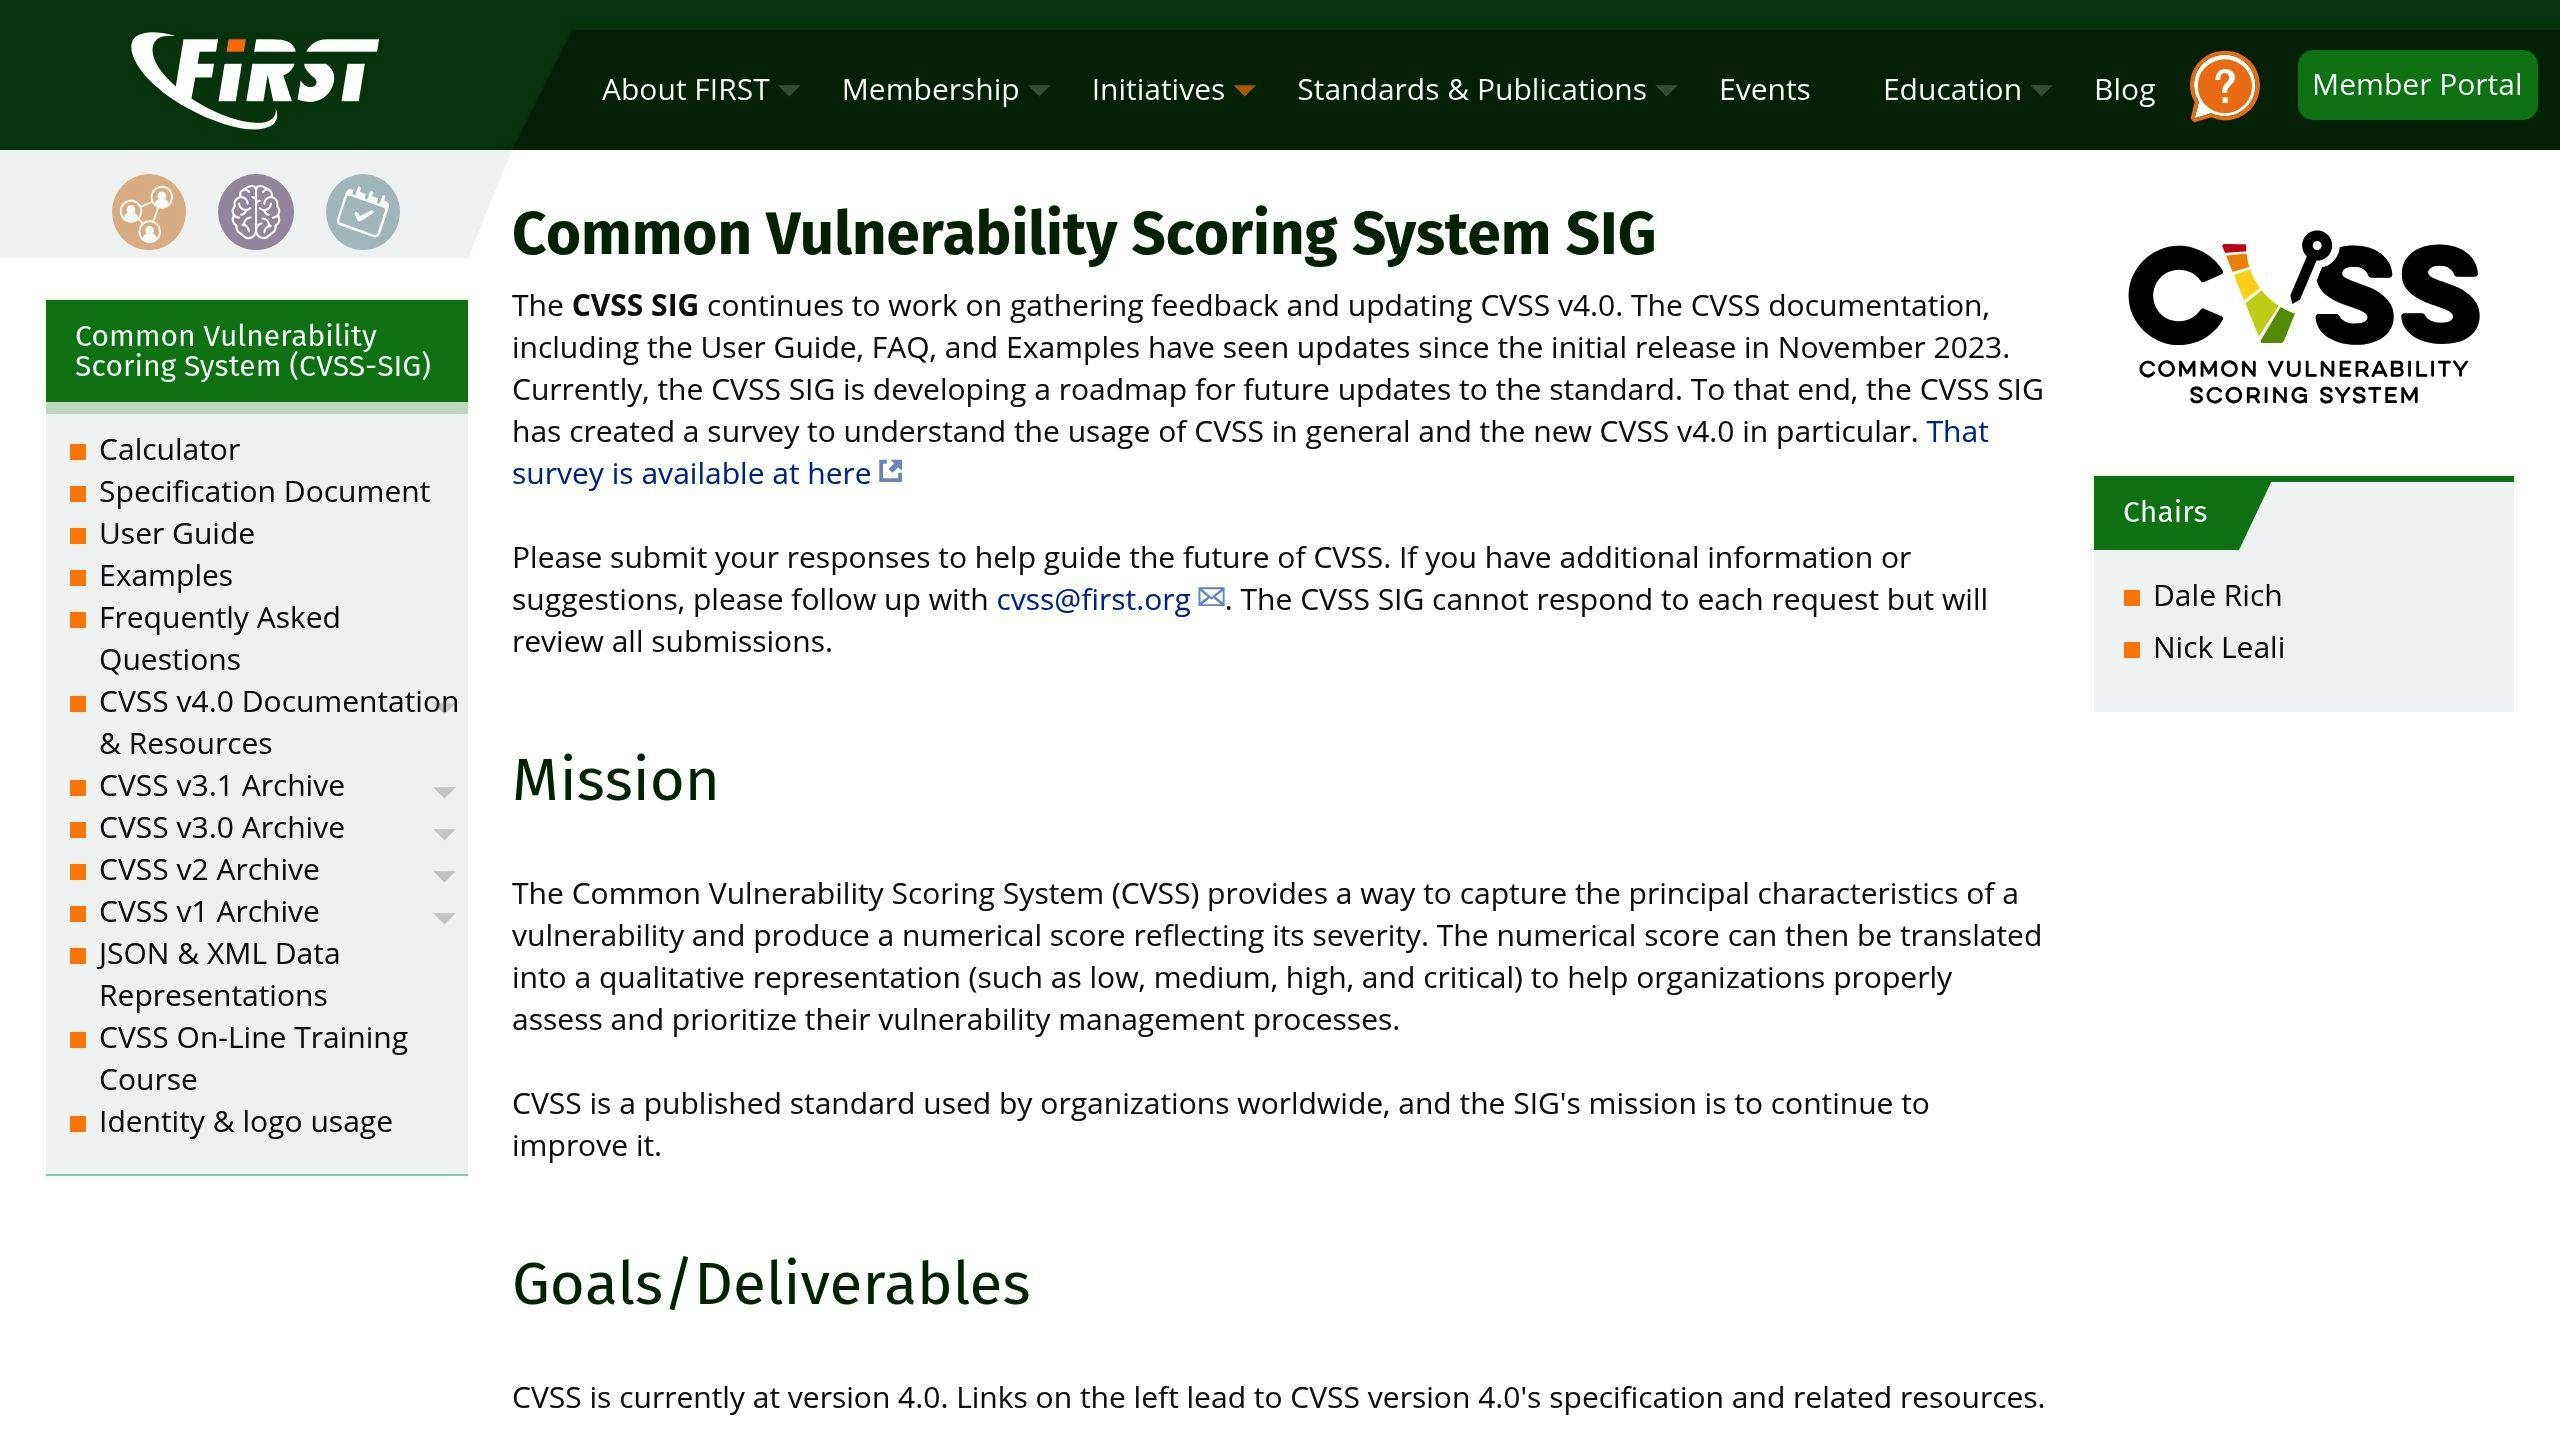2560x1440 pixels.
Task: Open CVSS On-Line Training Course link
Action: [x=253, y=1059]
